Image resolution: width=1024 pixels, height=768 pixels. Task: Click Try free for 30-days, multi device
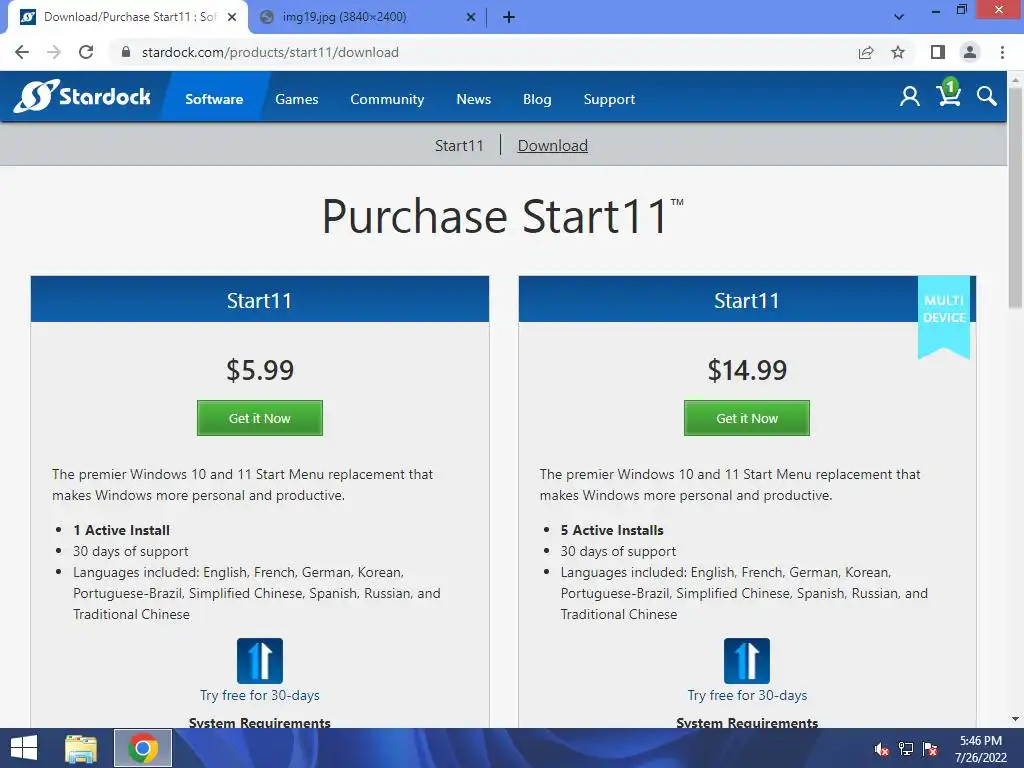tap(747, 696)
